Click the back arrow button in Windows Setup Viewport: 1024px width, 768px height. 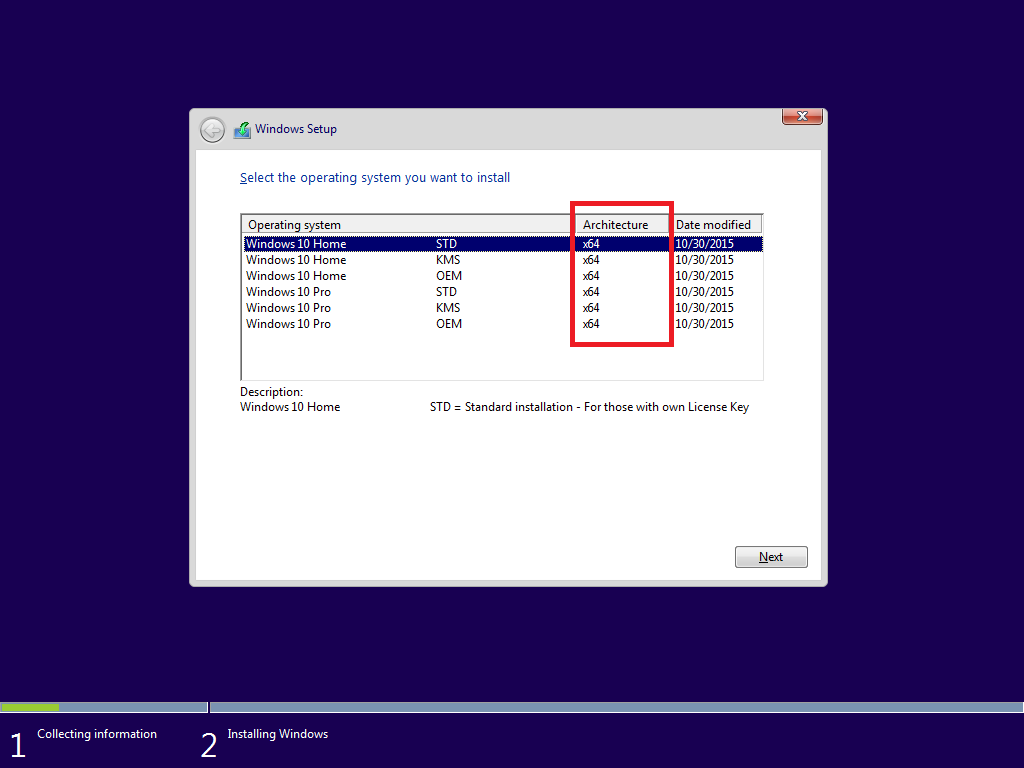[x=212, y=130]
